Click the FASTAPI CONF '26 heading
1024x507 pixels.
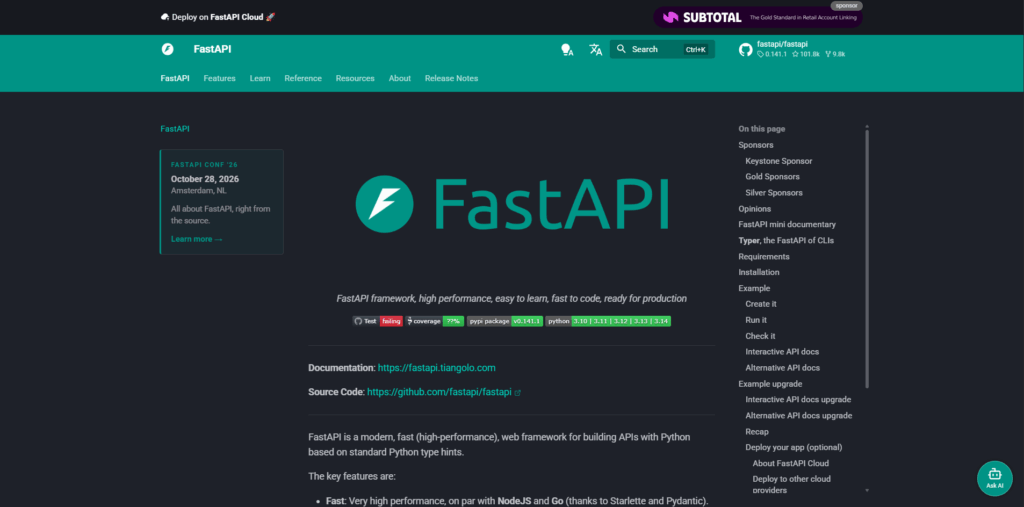[x=205, y=165]
